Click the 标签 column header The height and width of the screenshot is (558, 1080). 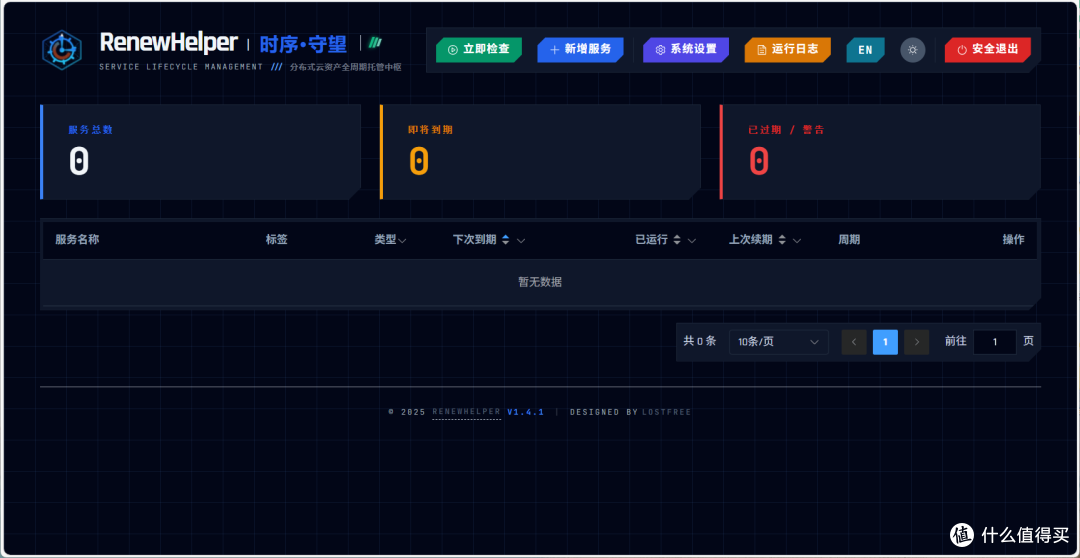(276, 240)
